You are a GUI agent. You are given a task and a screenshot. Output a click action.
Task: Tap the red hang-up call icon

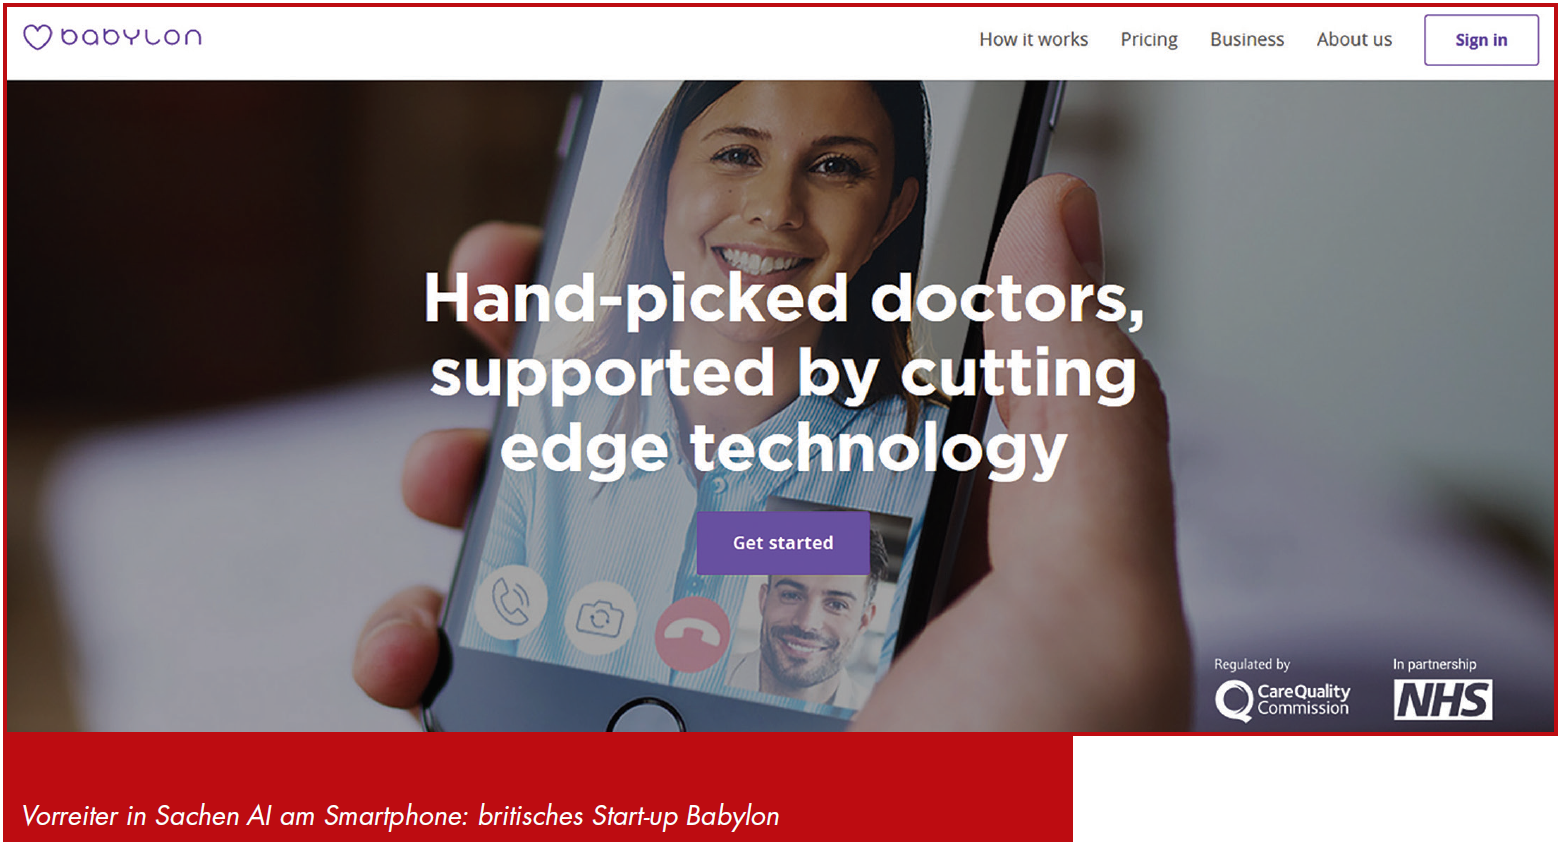coord(692,634)
